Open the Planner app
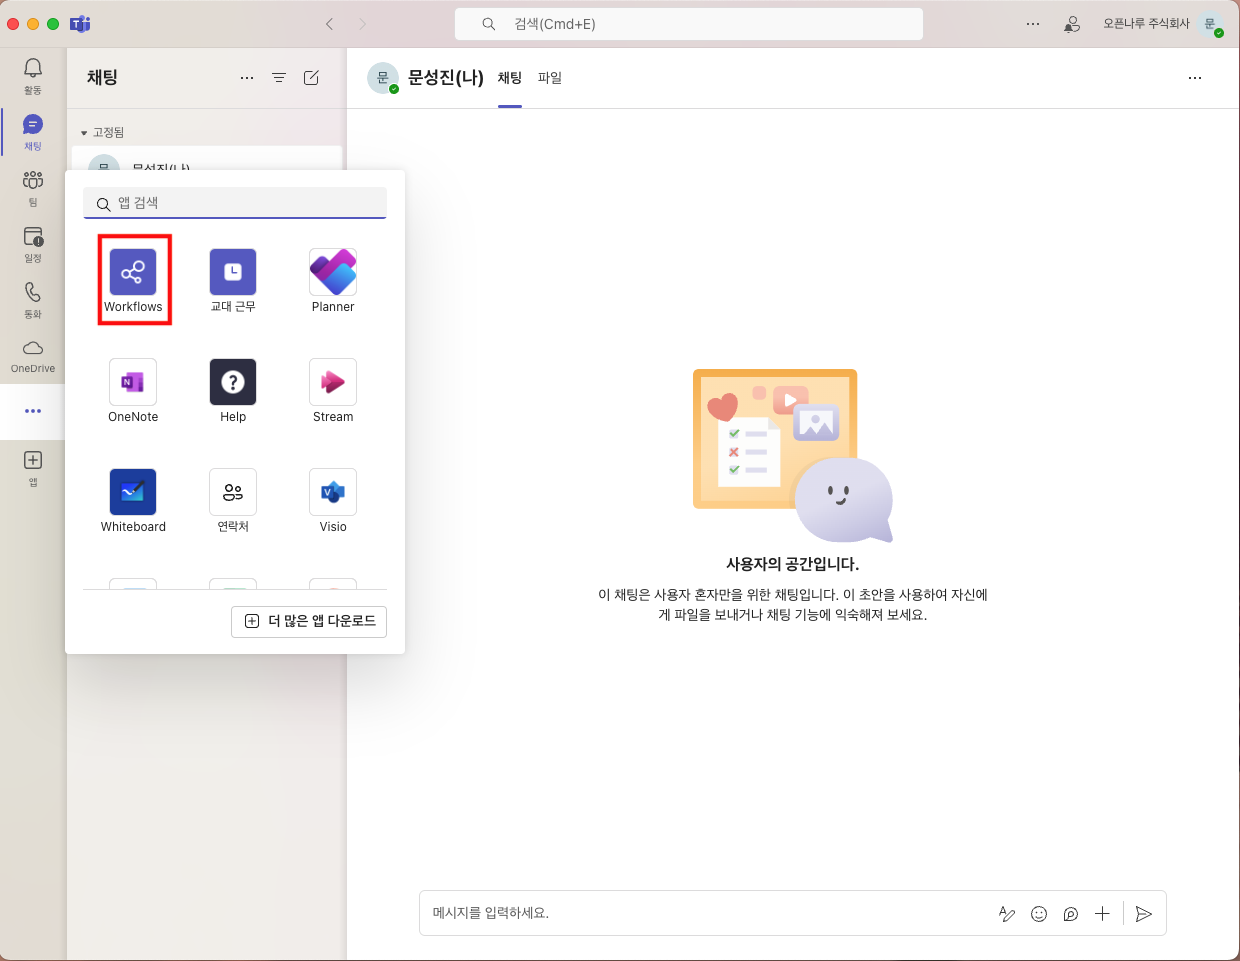Viewport: 1240px width, 961px height. [x=333, y=273]
